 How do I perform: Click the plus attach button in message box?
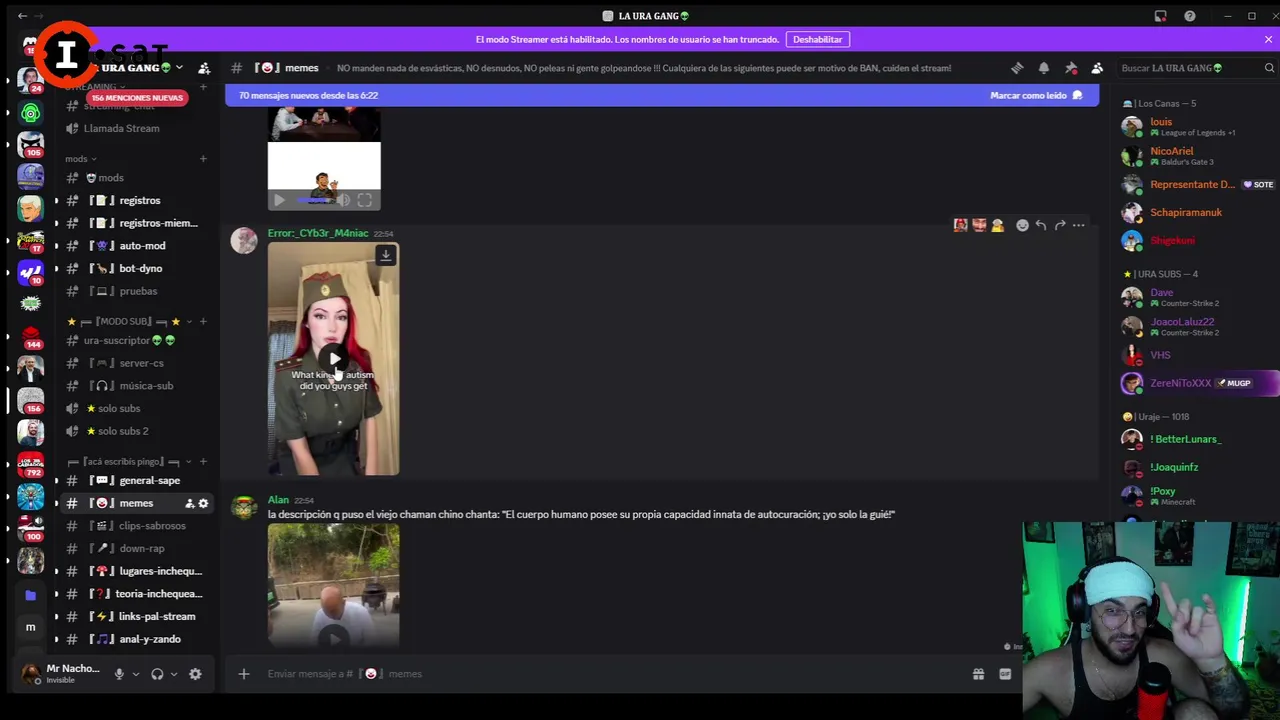pos(244,674)
